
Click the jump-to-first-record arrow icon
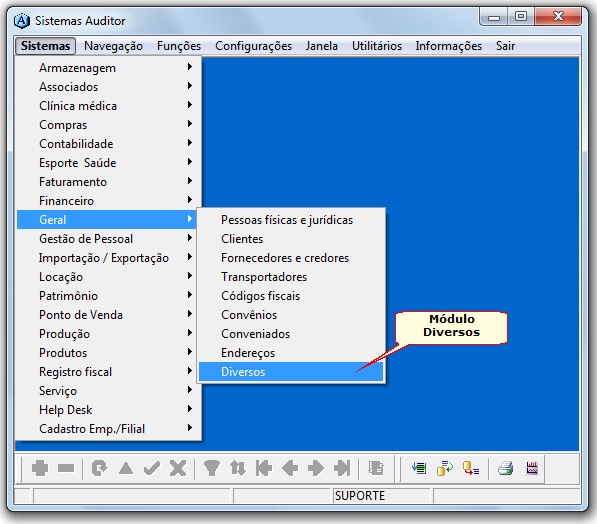[x=263, y=468]
